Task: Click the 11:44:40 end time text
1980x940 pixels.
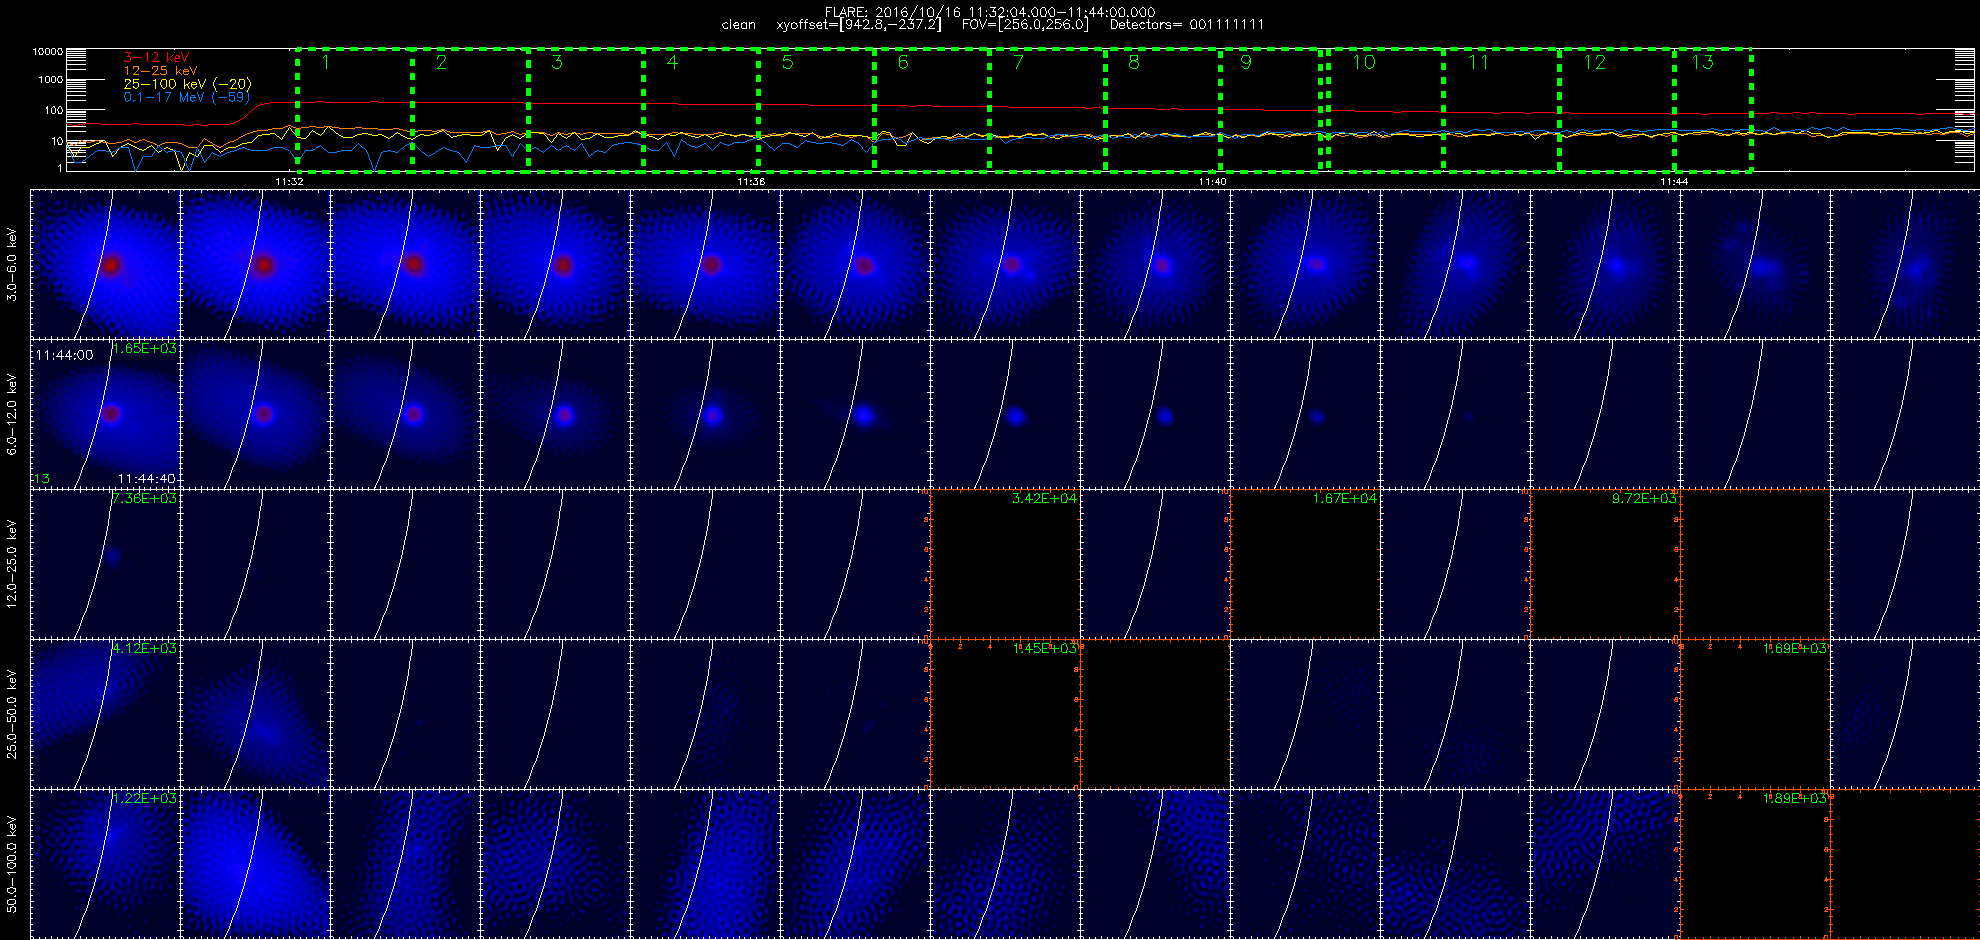Action: [x=147, y=479]
